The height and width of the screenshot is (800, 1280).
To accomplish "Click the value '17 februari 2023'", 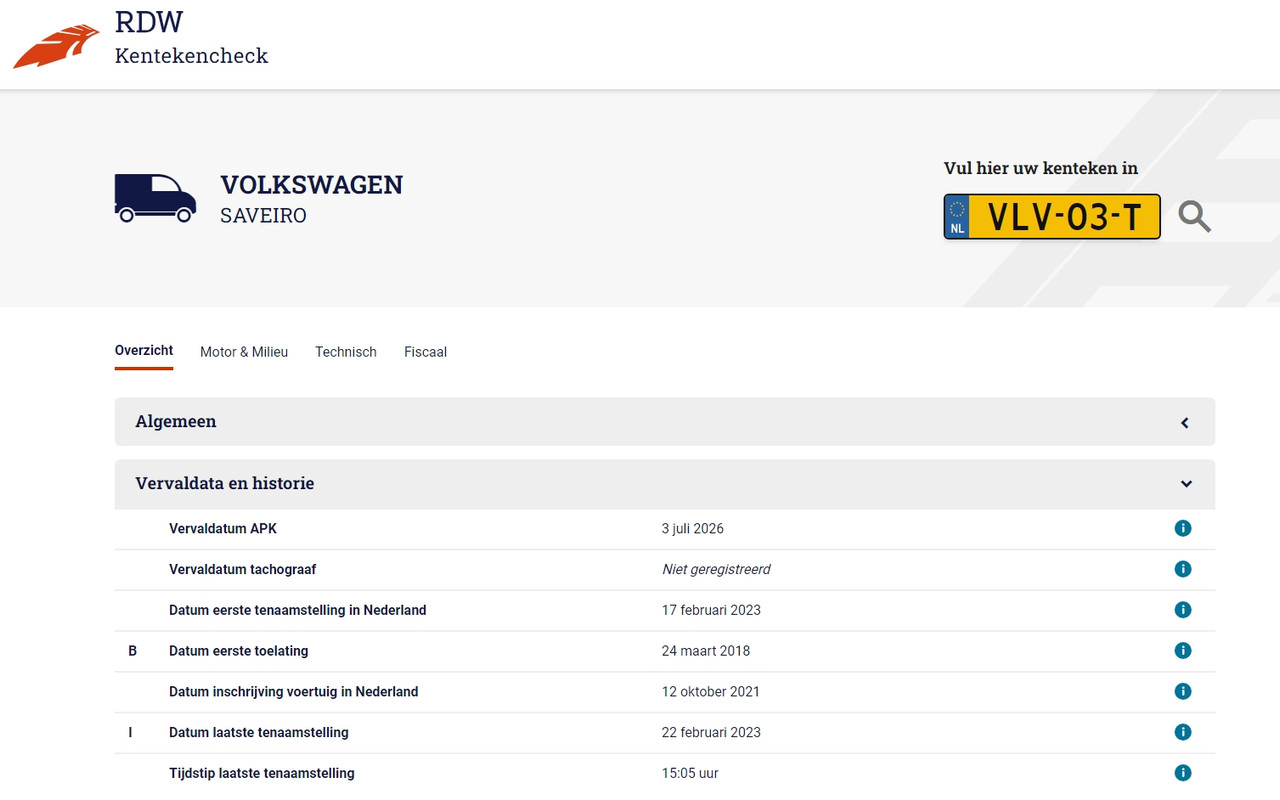I will click(x=711, y=610).
